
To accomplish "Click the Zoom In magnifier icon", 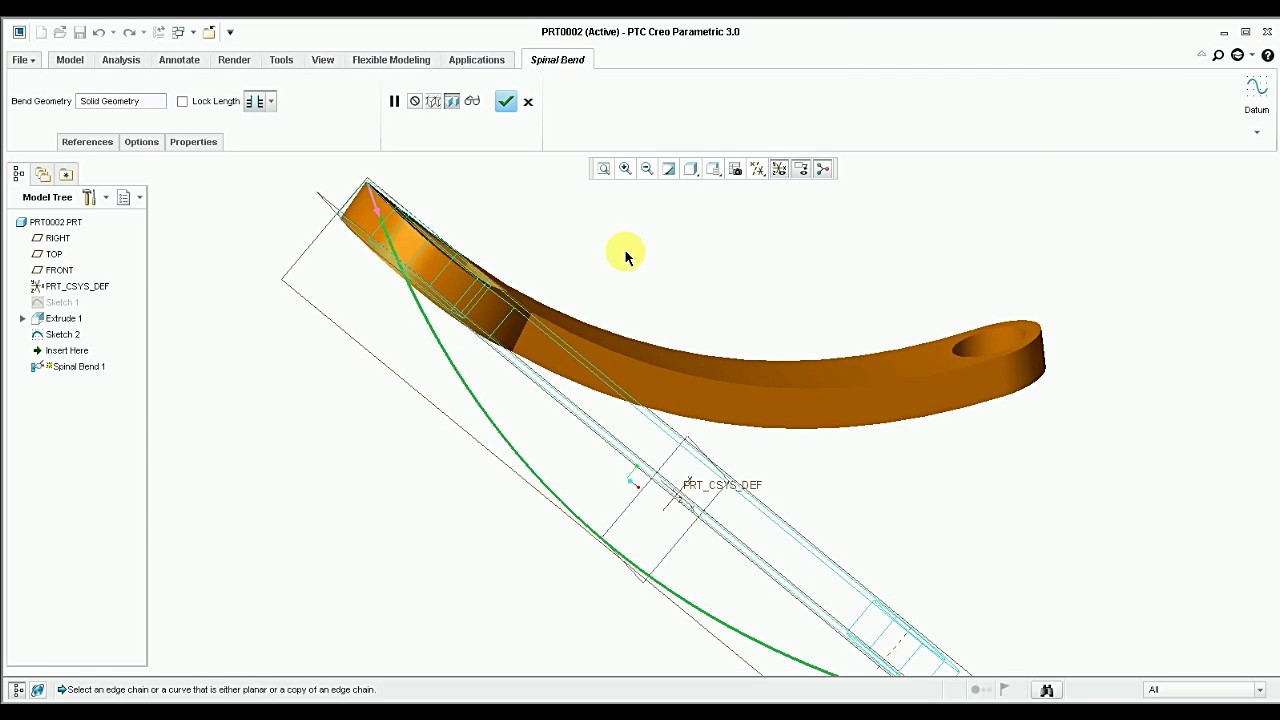I will coord(625,169).
